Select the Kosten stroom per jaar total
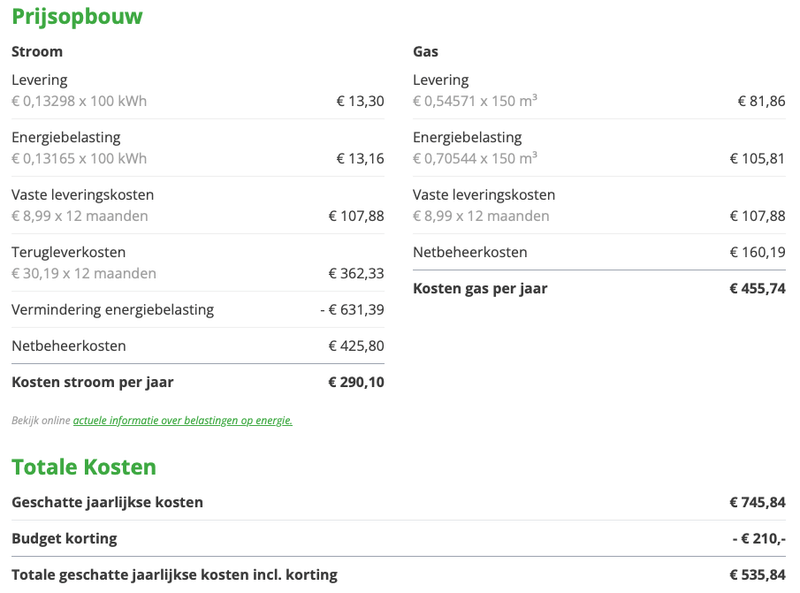 point(356,382)
